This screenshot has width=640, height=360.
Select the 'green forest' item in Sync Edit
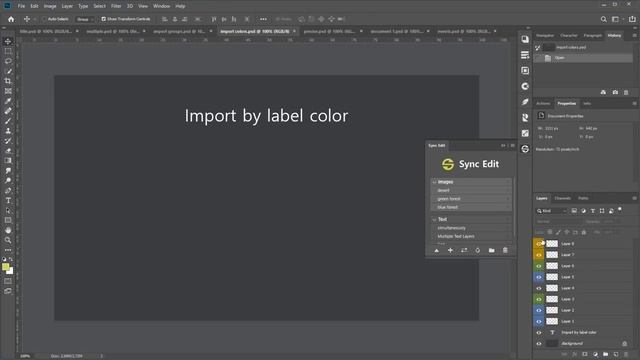[471, 199]
